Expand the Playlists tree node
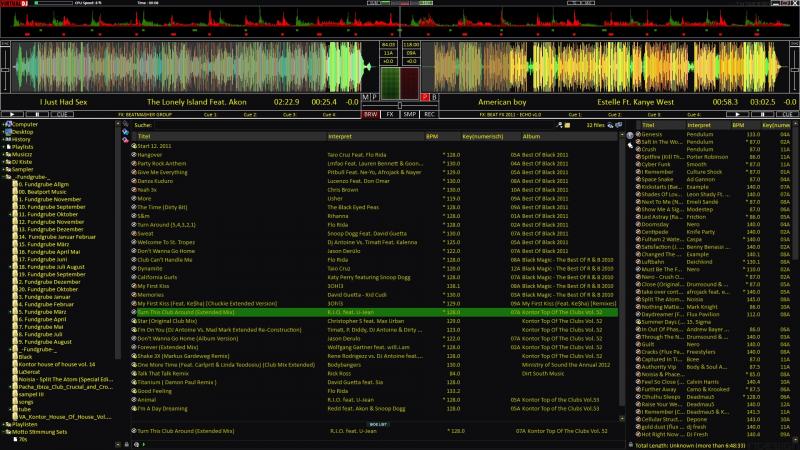This screenshot has width=800, height=450. coord(3,147)
